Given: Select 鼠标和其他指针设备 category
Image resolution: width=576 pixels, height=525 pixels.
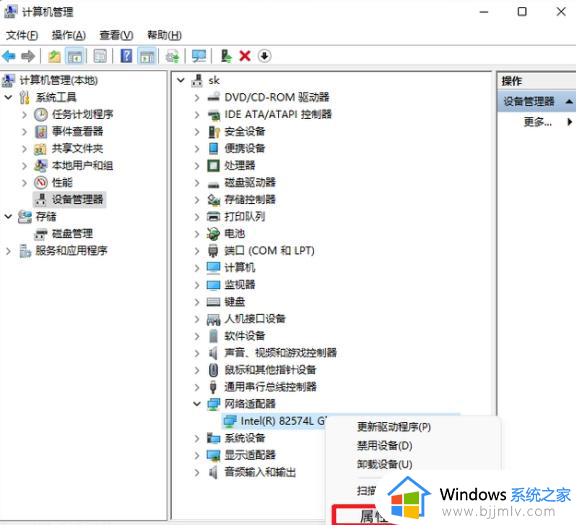Looking at the screenshot, I should pyautogui.click(x=270, y=370).
